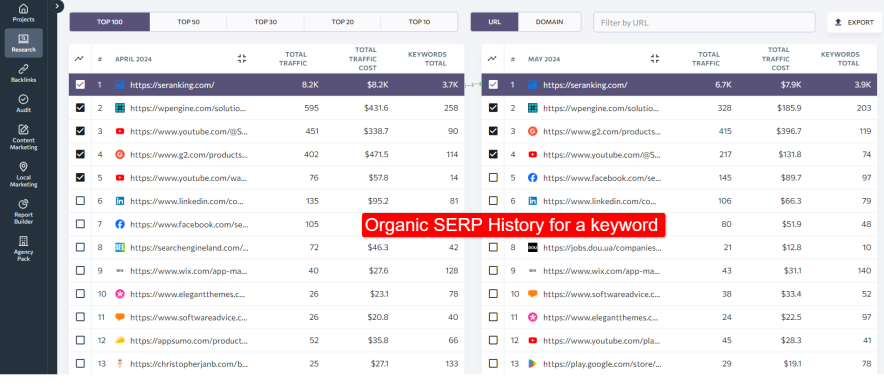Check christopherjanb.com row checkbox
This screenshot has width=884, height=391.
pyautogui.click(x=80, y=363)
